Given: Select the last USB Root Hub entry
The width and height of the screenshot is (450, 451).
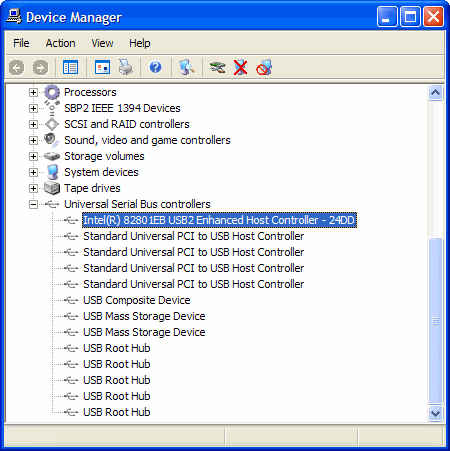Looking at the screenshot, I should tap(117, 412).
